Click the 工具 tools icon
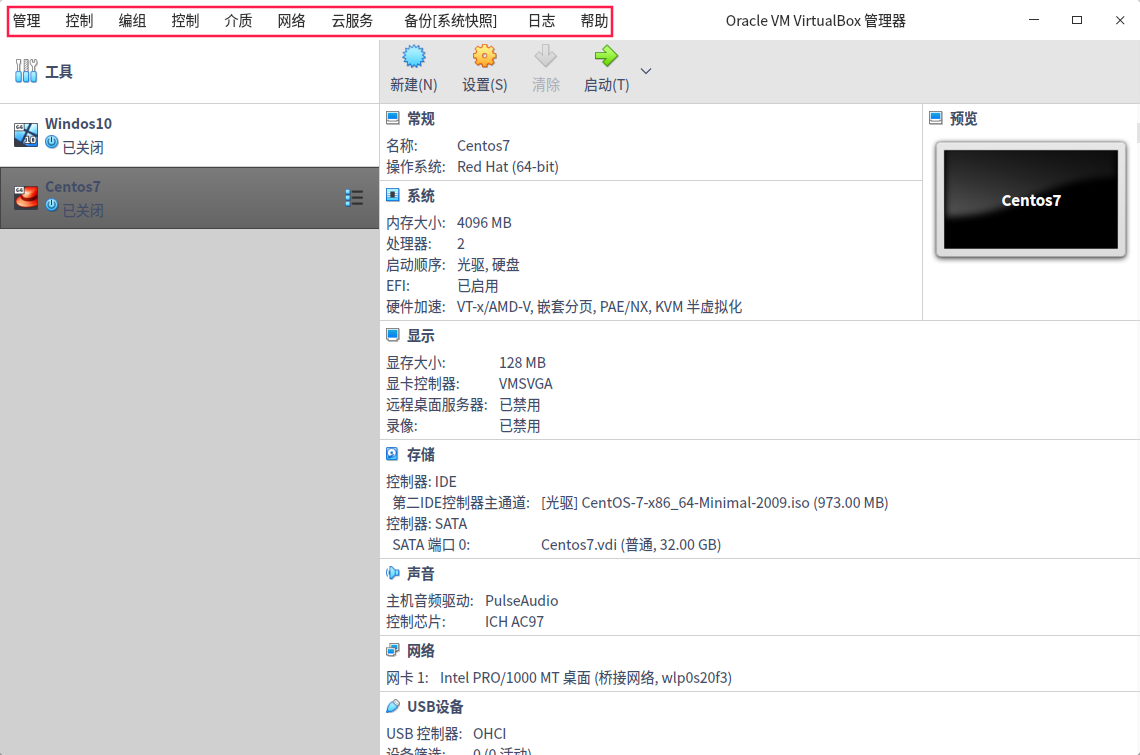 pyautogui.click(x=26, y=71)
